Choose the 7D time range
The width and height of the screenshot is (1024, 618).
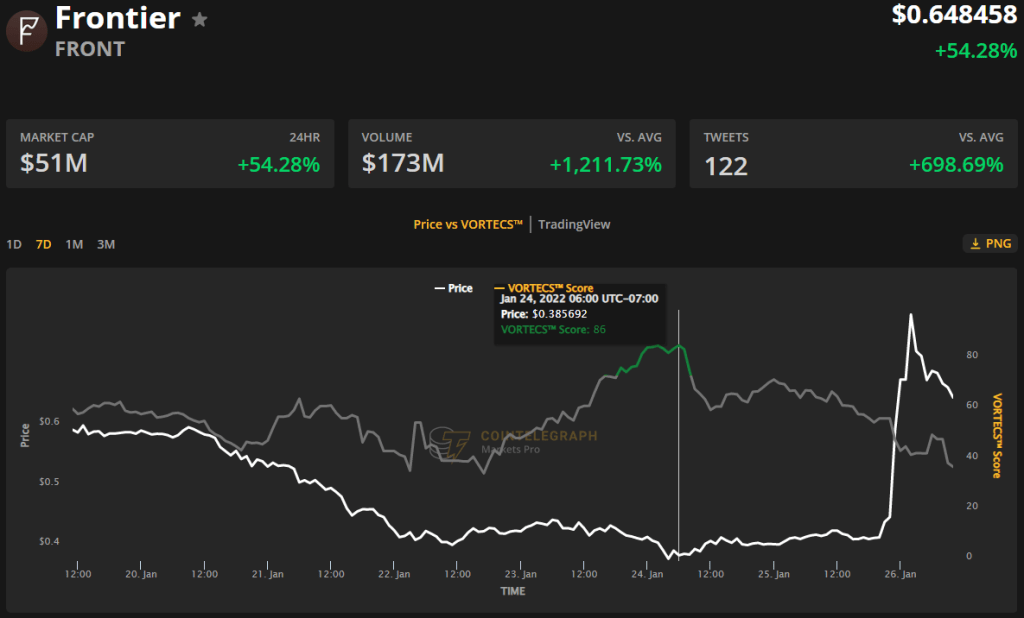point(43,244)
